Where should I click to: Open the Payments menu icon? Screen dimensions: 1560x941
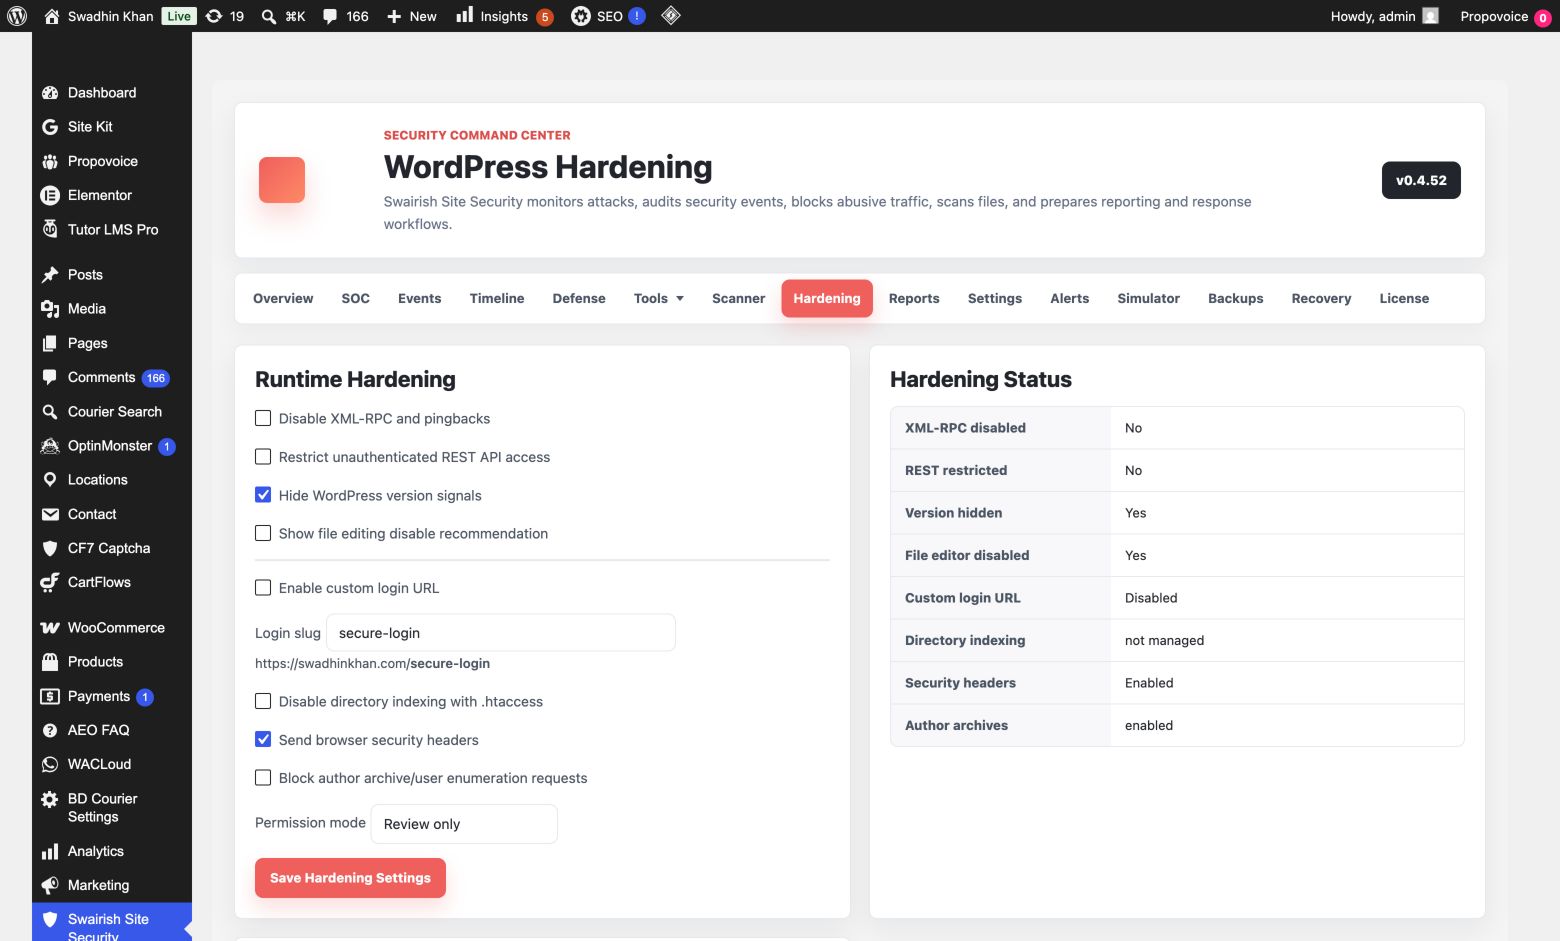(50, 696)
